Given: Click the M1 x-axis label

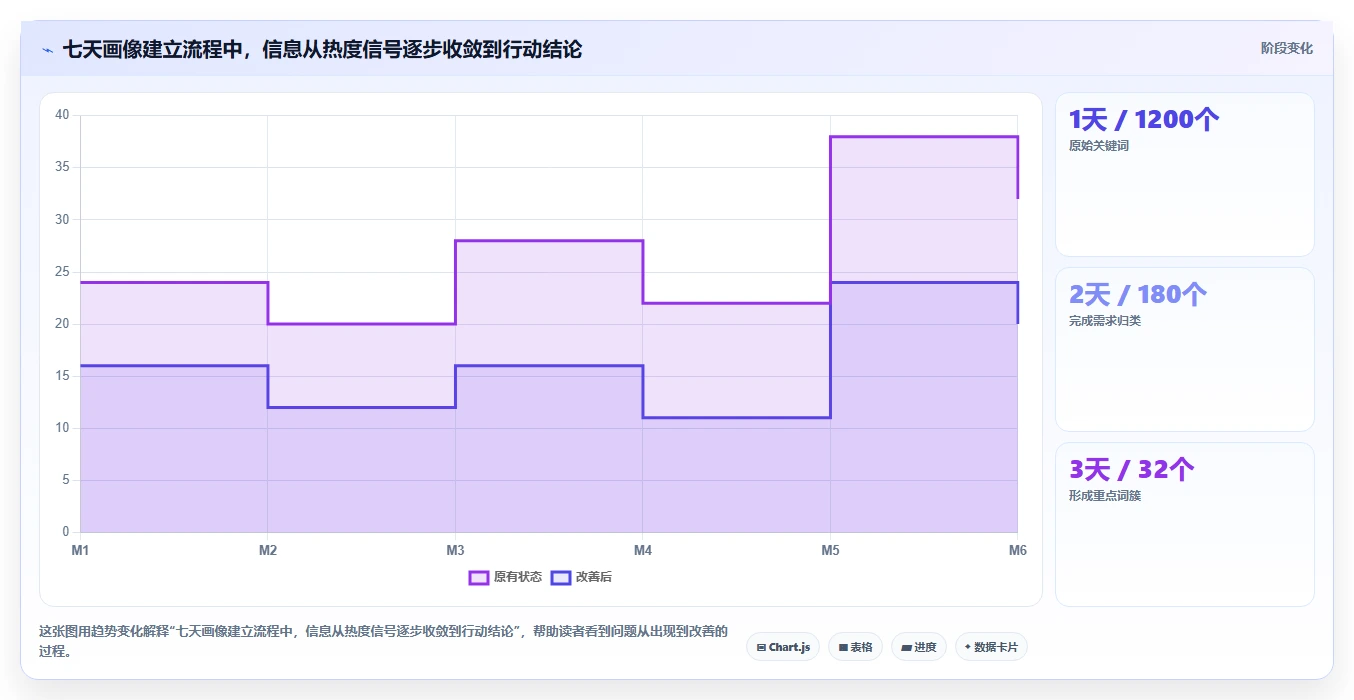Looking at the screenshot, I should (x=80, y=550).
